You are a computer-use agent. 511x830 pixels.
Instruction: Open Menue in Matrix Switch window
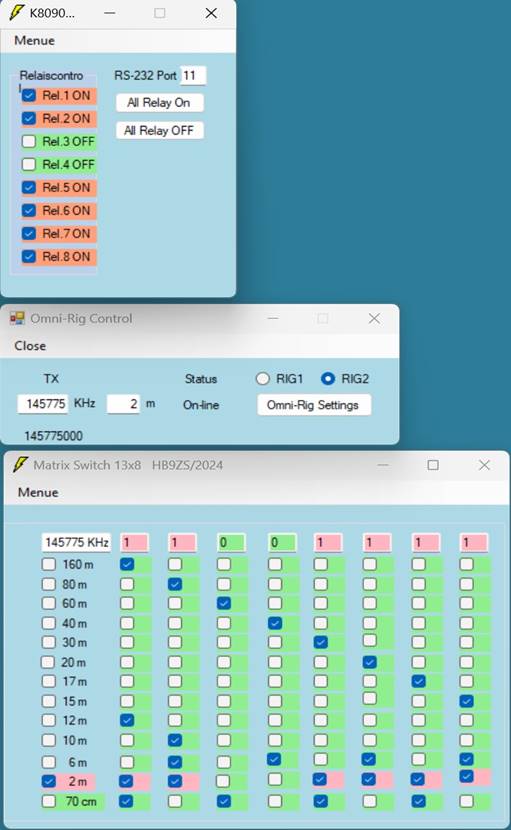tap(38, 492)
